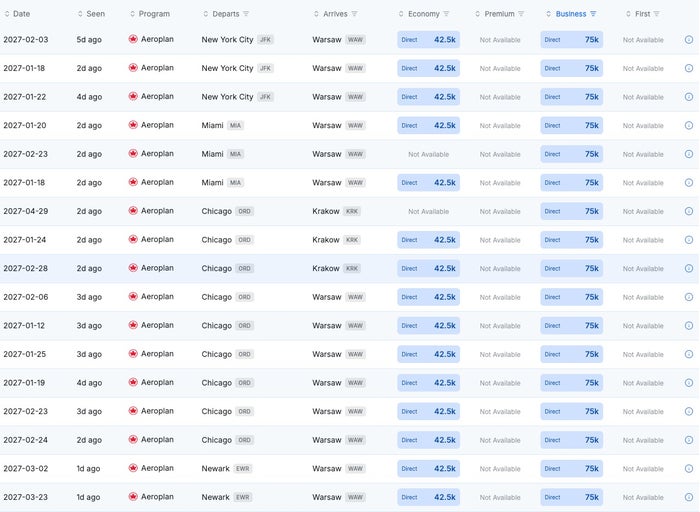The width and height of the screenshot is (700, 512).
Task: Click 'New York City' in 2027-01-18 row
Action: (x=227, y=68)
